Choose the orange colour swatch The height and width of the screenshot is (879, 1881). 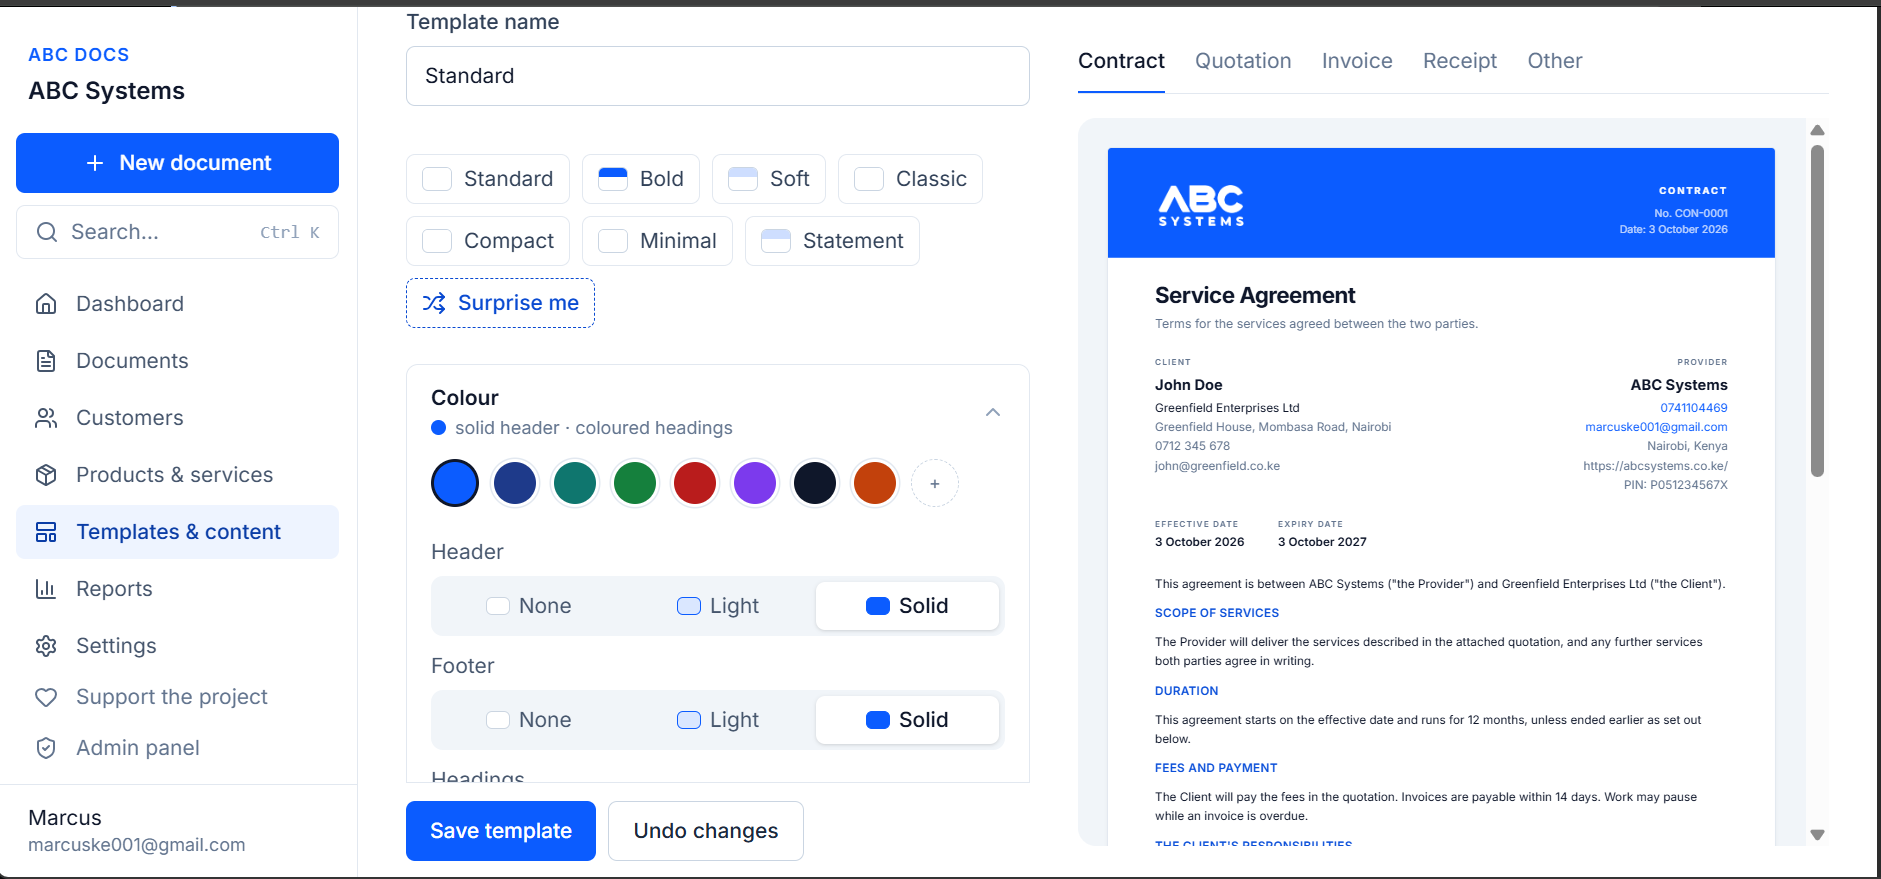tap(875, 484)
